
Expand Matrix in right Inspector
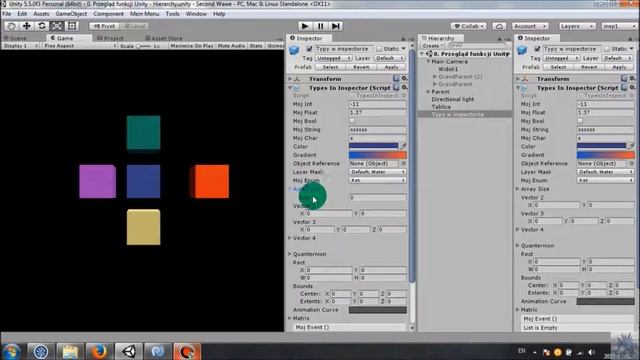pyautogui.click(x=518, y=309)
